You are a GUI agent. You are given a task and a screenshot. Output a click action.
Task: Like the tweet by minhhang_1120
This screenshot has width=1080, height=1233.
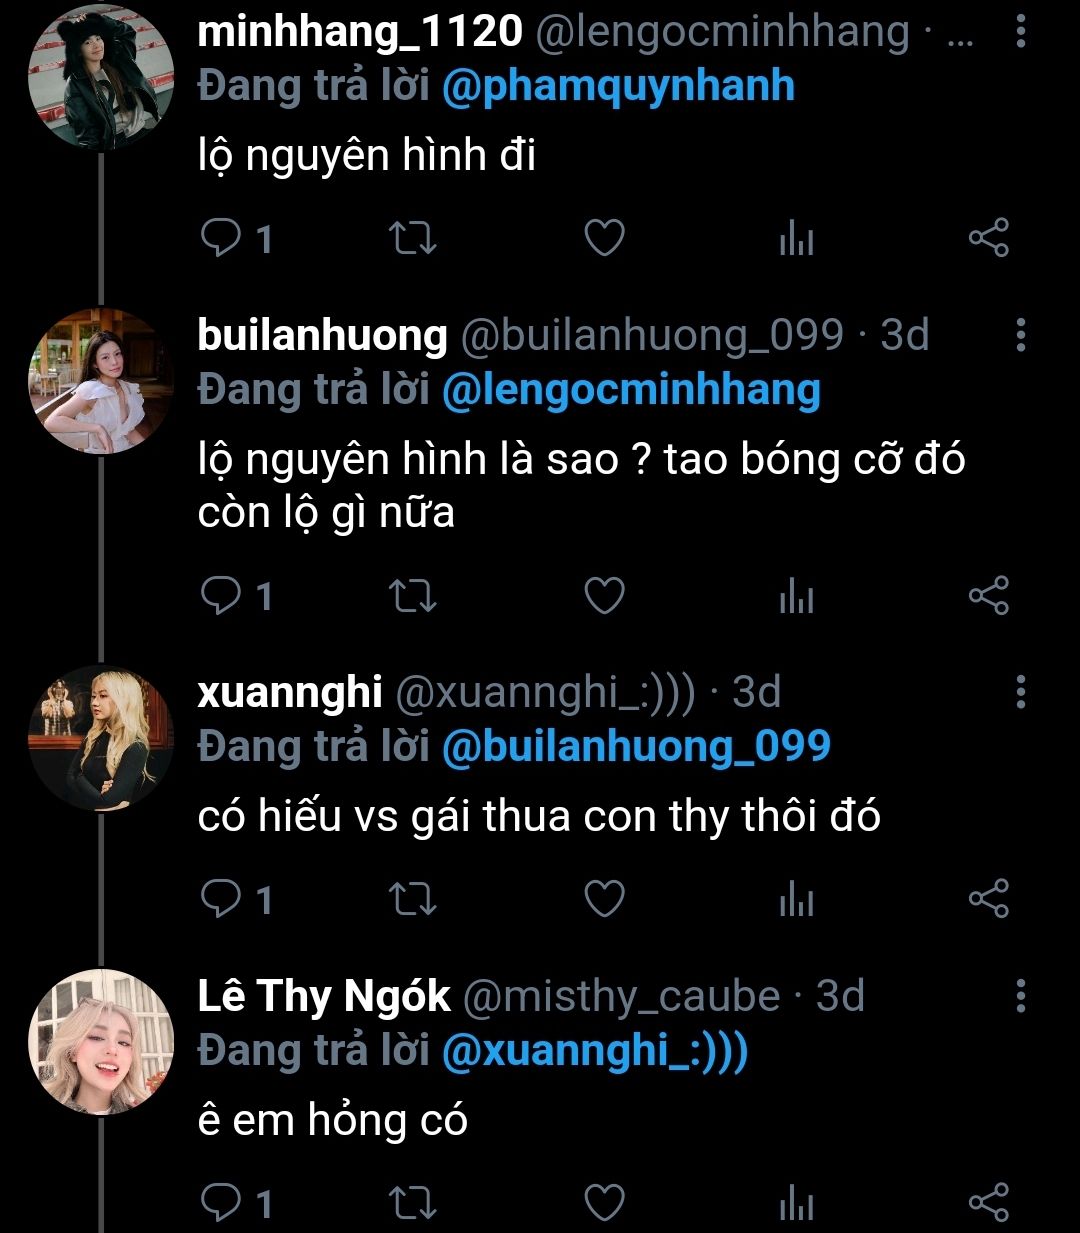pos(604,239)
